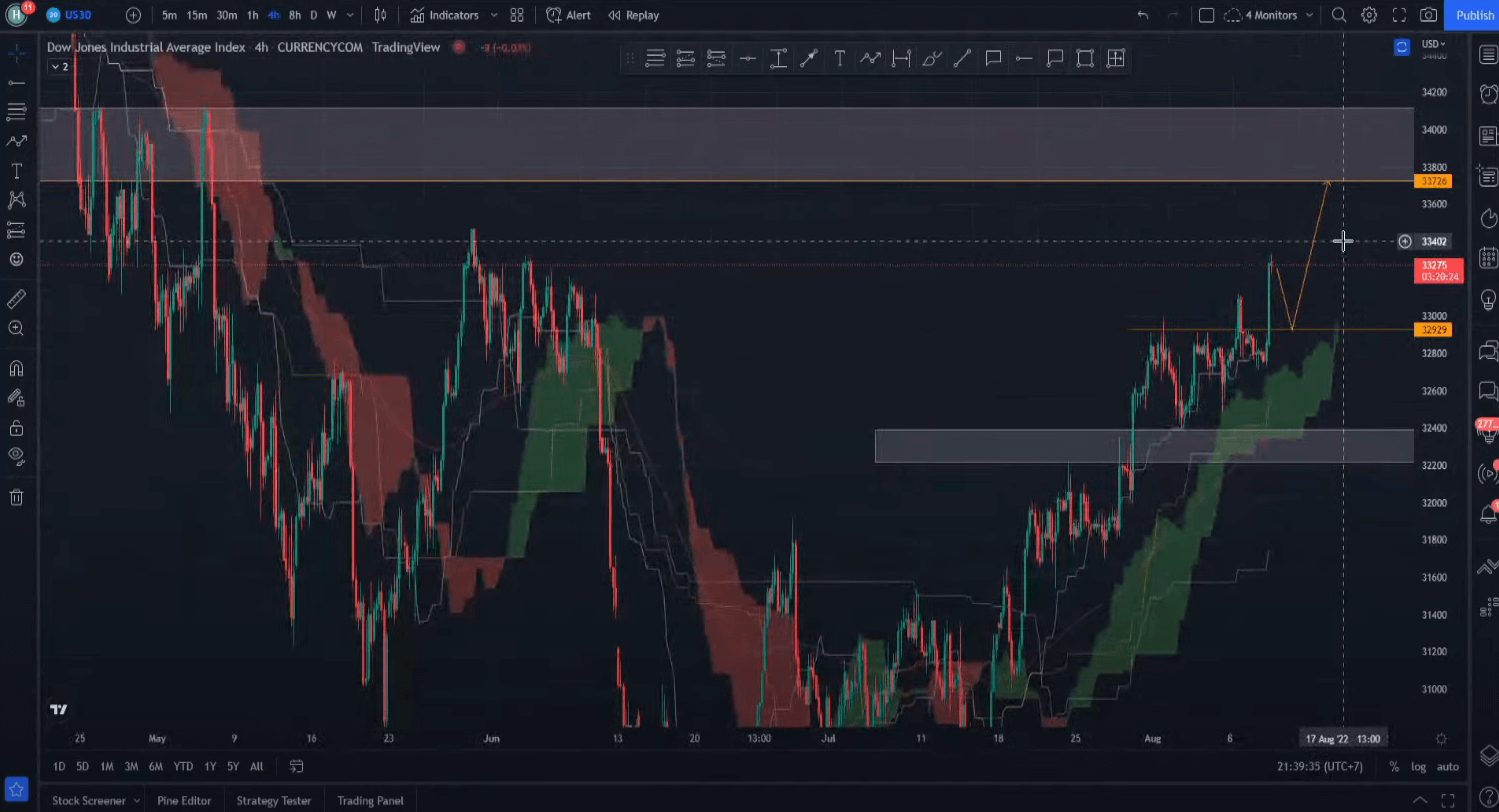Undo the last chart action
This screenshot has height=812, width=1499.
tap(1143, 15)
